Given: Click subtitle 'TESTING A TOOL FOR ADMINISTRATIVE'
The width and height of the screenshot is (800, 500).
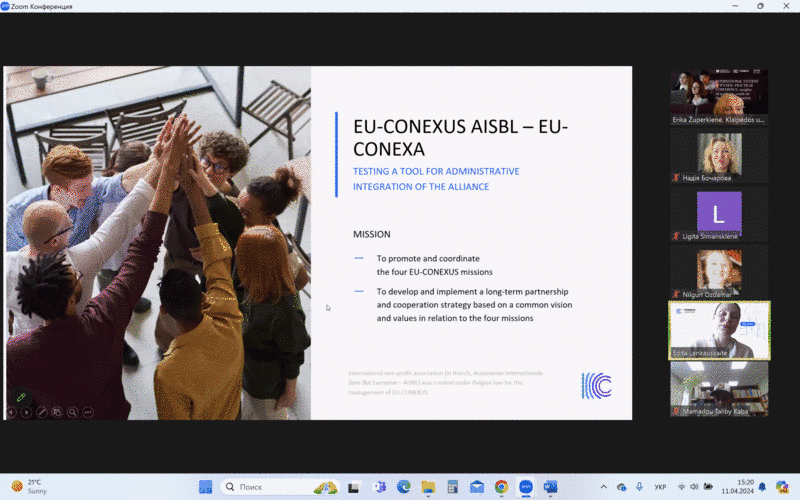Looking at the screenshot, I should click(x=436, y=171).
